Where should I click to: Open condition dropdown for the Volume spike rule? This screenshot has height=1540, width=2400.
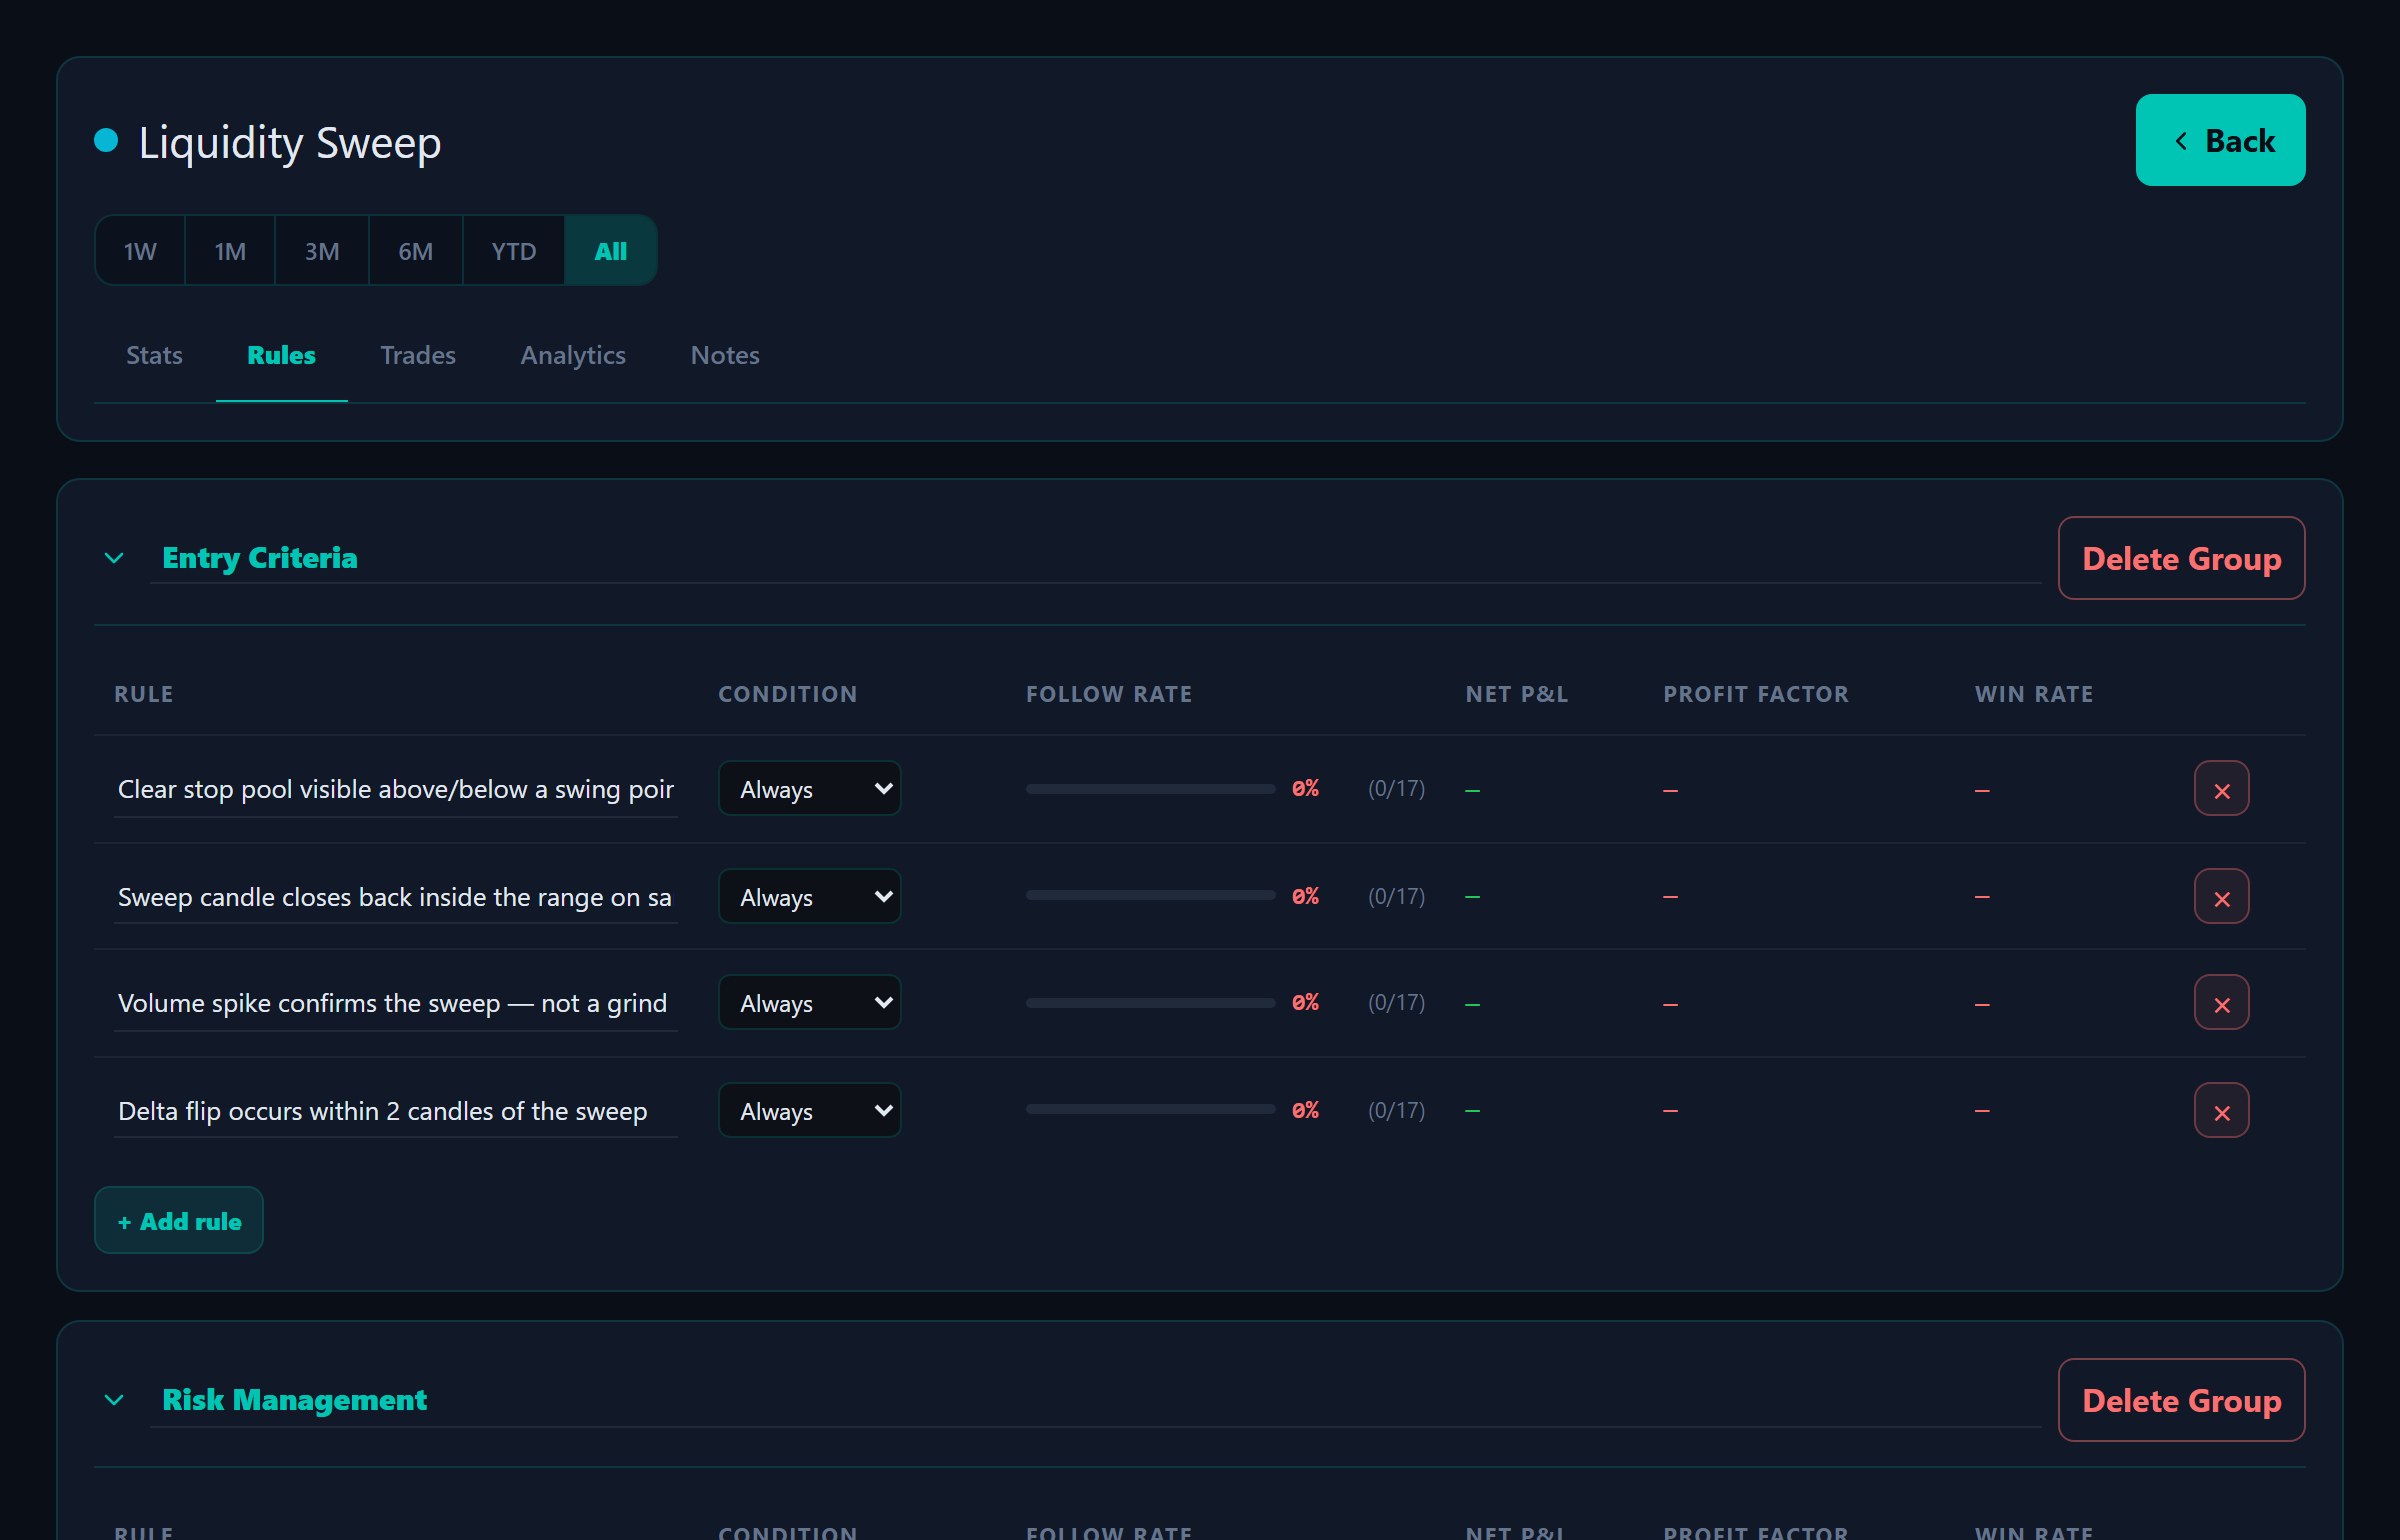click(x=809, y=1003)
